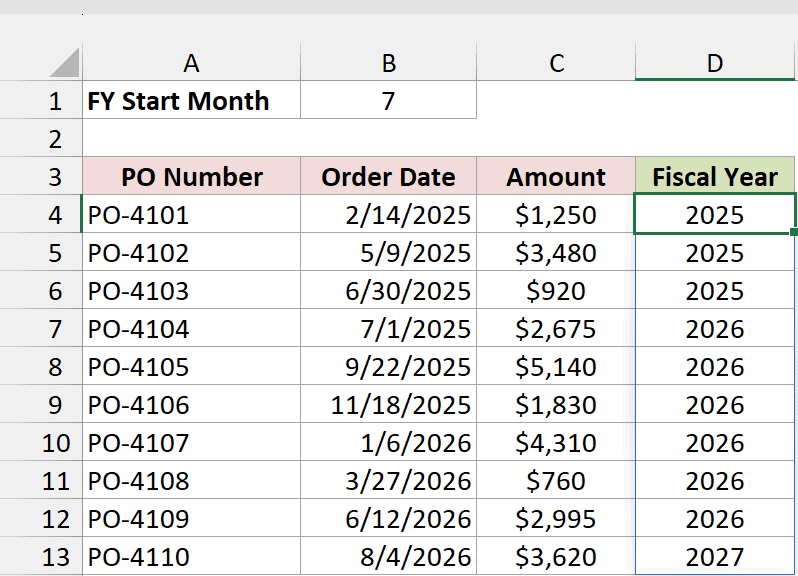This screenshot has width=798, height=576.
Task: Select empty cell A2
Action: tap(191, 138)
